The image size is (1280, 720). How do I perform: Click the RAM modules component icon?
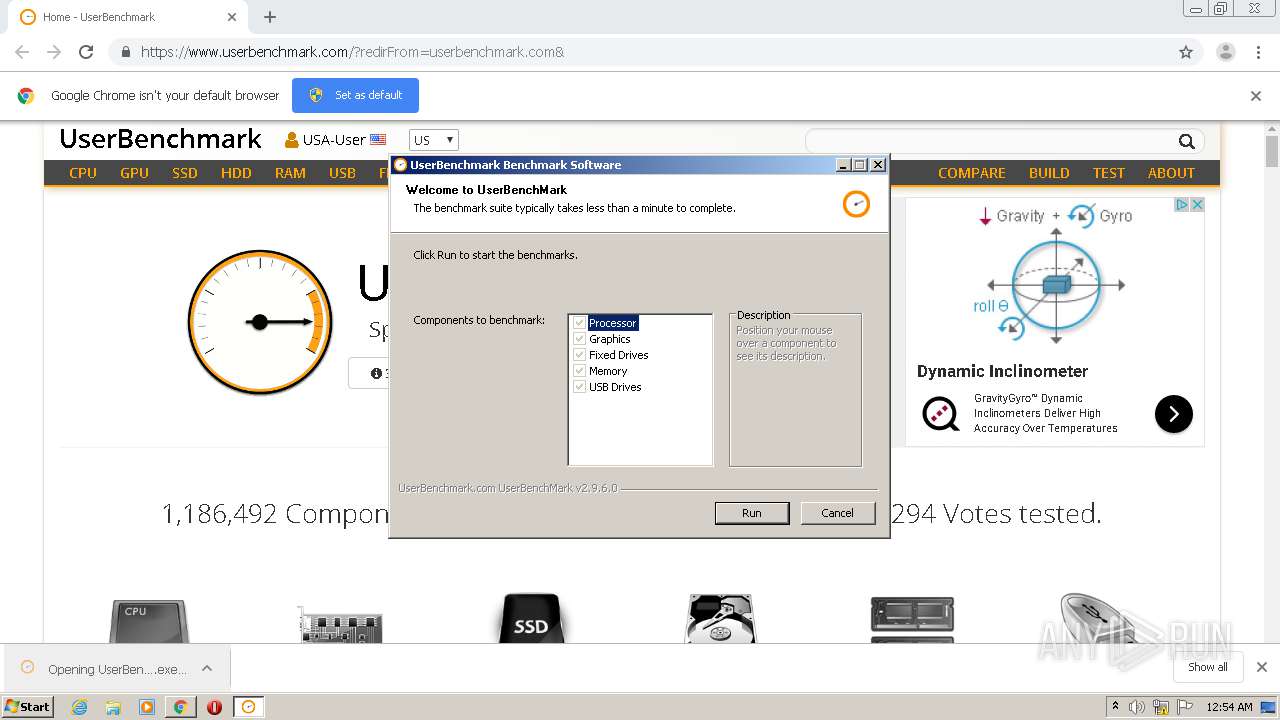coord(912,620)
